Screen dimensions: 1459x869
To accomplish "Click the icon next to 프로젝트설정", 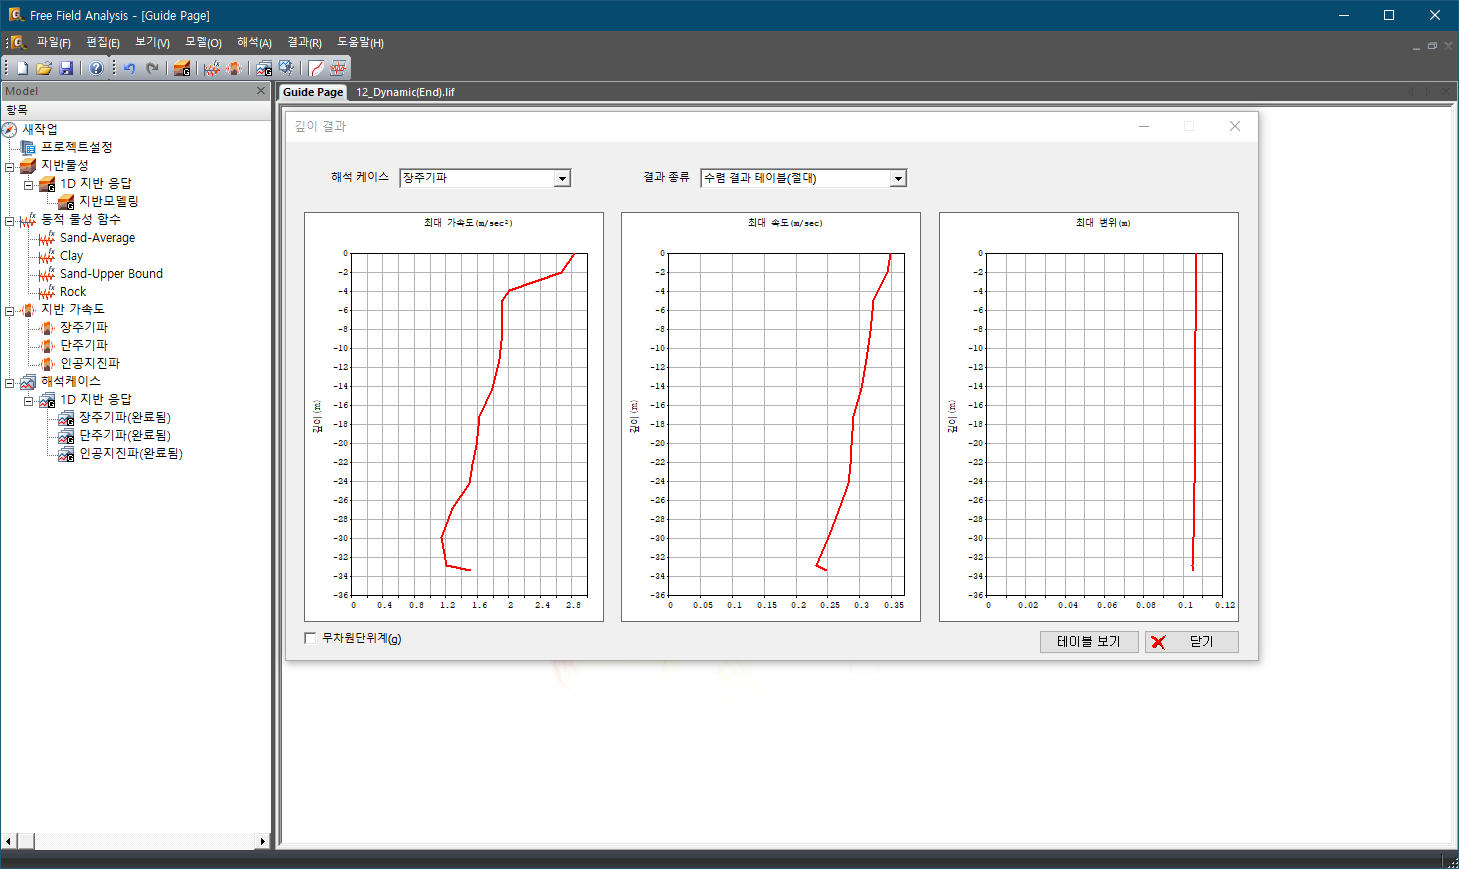I will click(28, 147).
